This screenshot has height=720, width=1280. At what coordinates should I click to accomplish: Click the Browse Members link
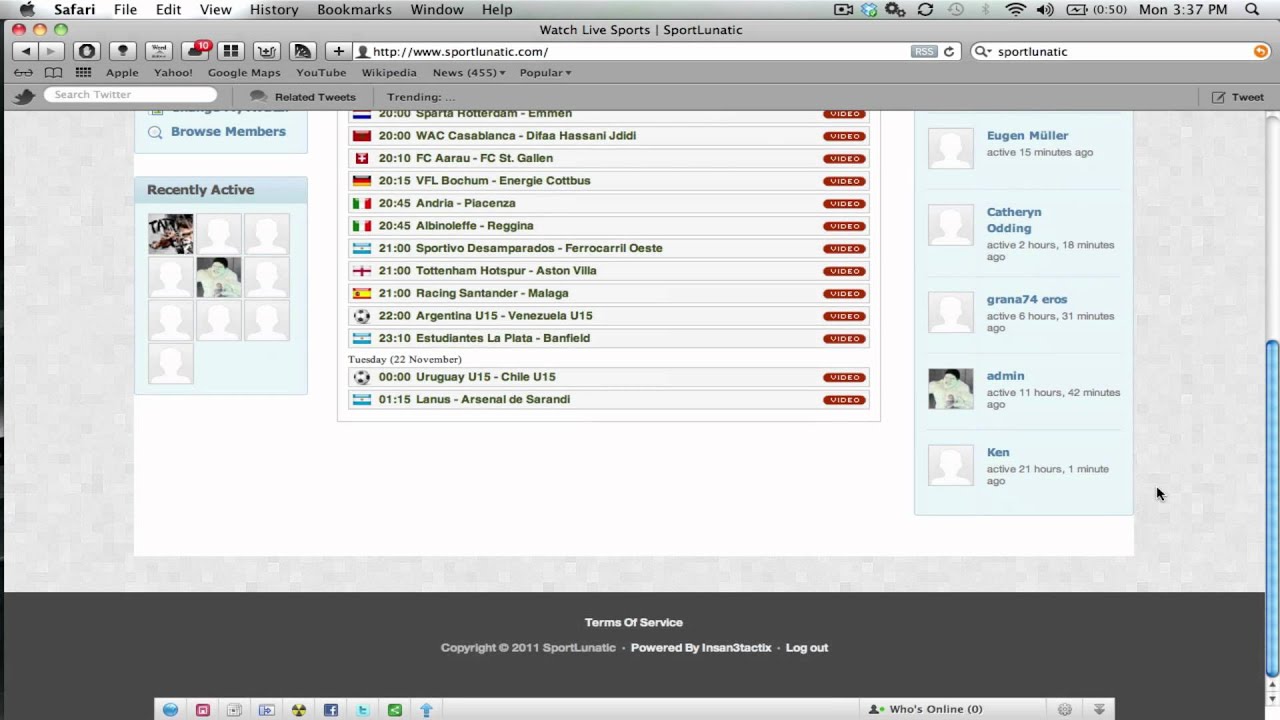(228, 132)
